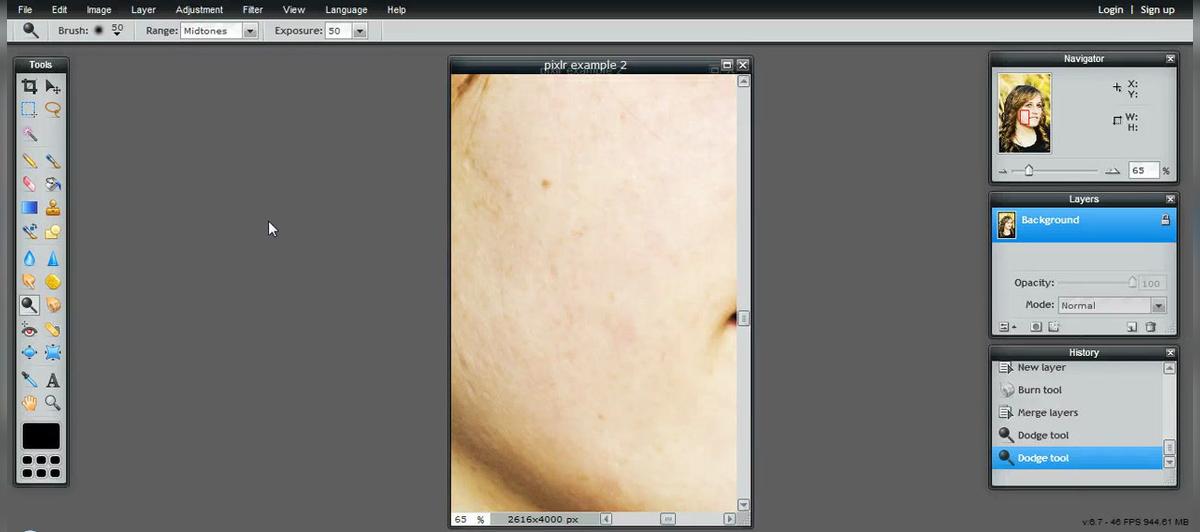1200x532 pixels.
Task: Click the Navigator zoom percentage field
Action: (1143, 171)
